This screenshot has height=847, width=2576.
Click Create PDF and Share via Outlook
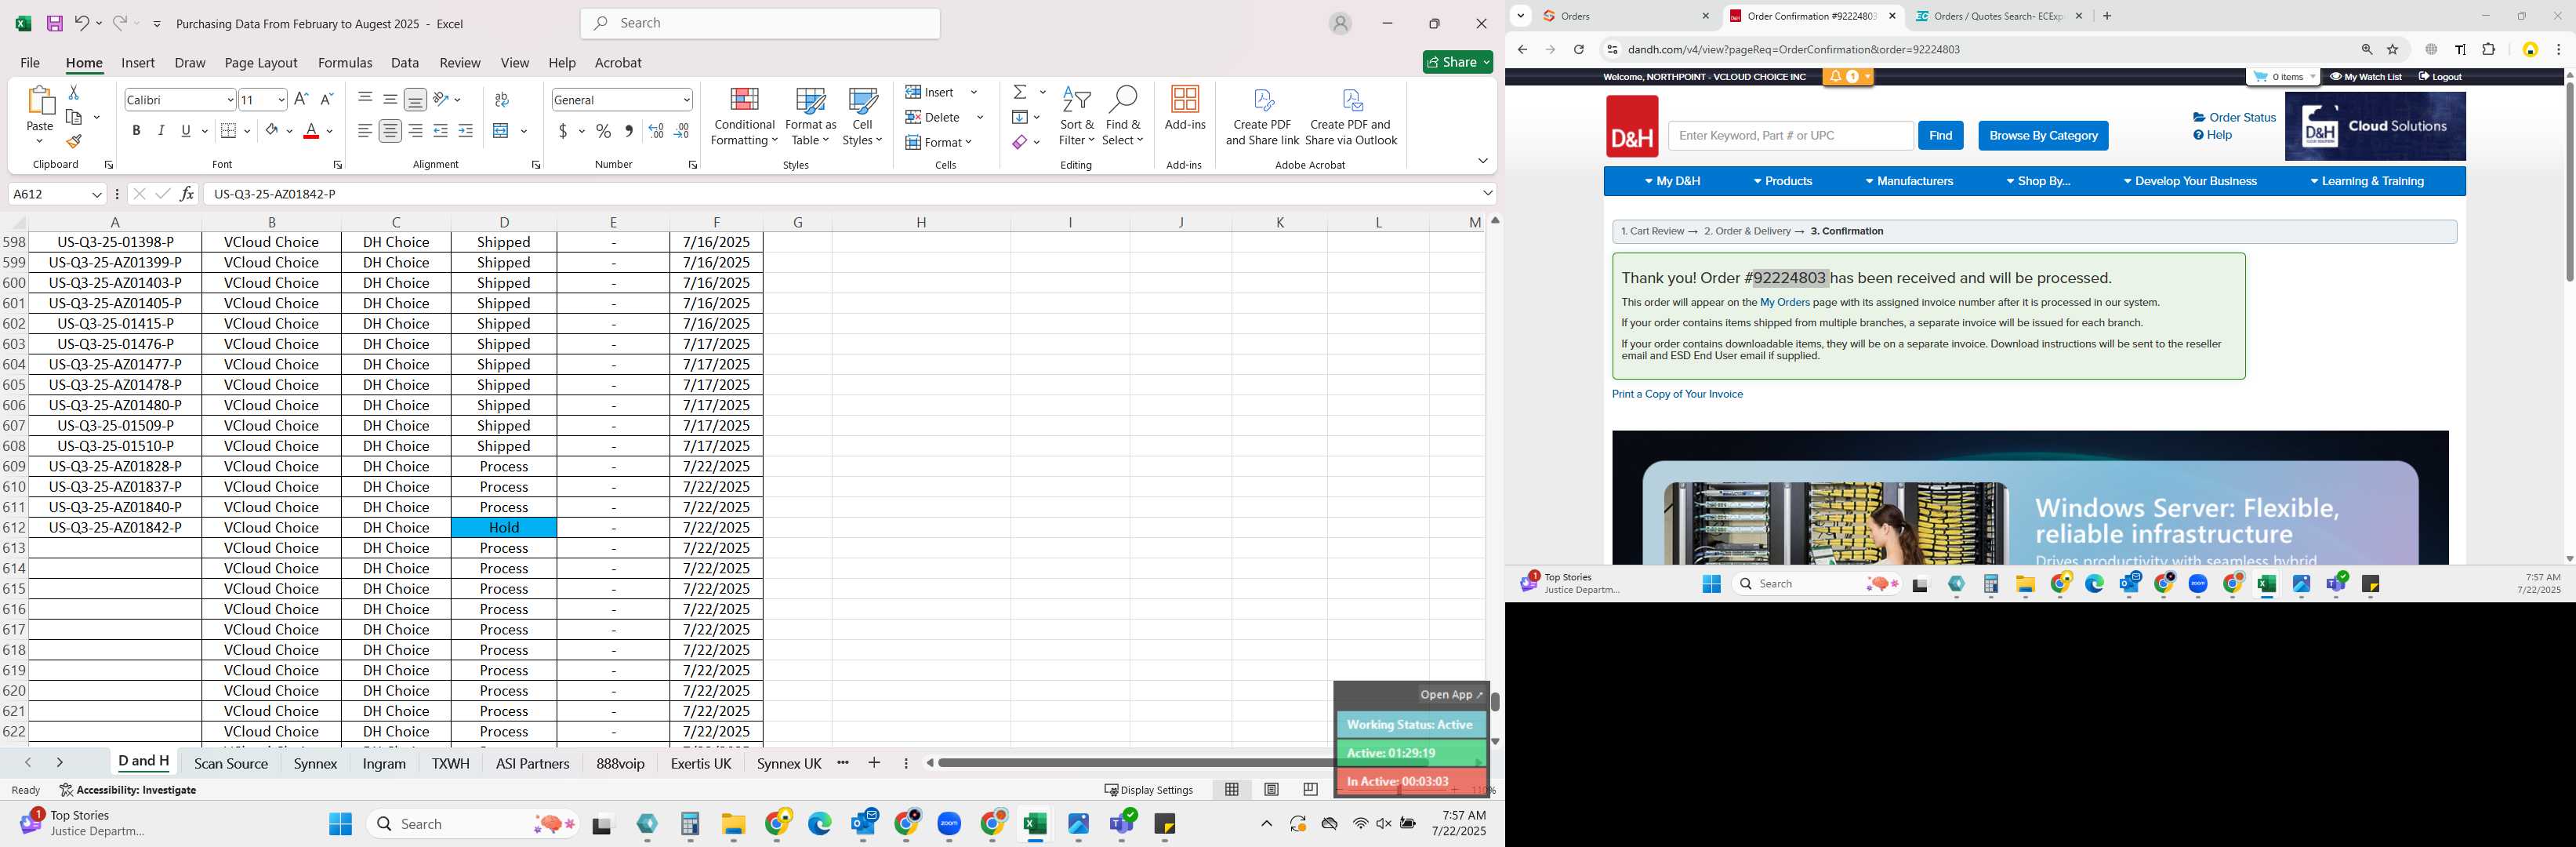point(1351,116)
